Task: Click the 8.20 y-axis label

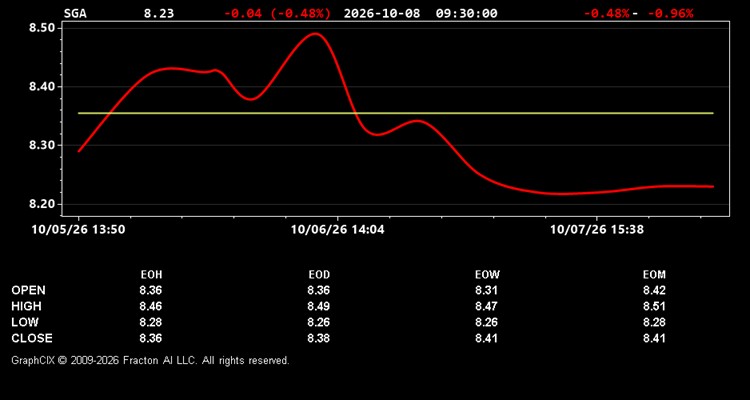Action: click(44, 204)
